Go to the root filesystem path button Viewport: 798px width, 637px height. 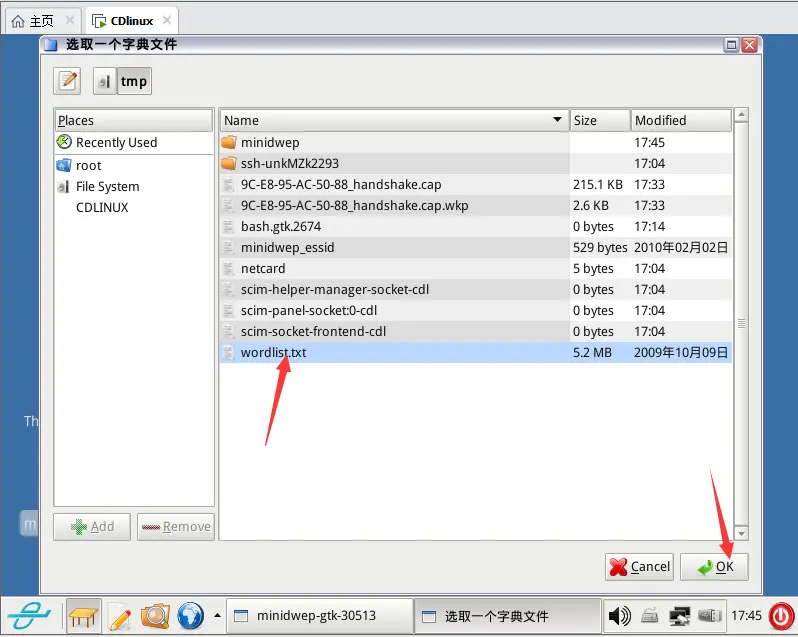pos(104,82)
